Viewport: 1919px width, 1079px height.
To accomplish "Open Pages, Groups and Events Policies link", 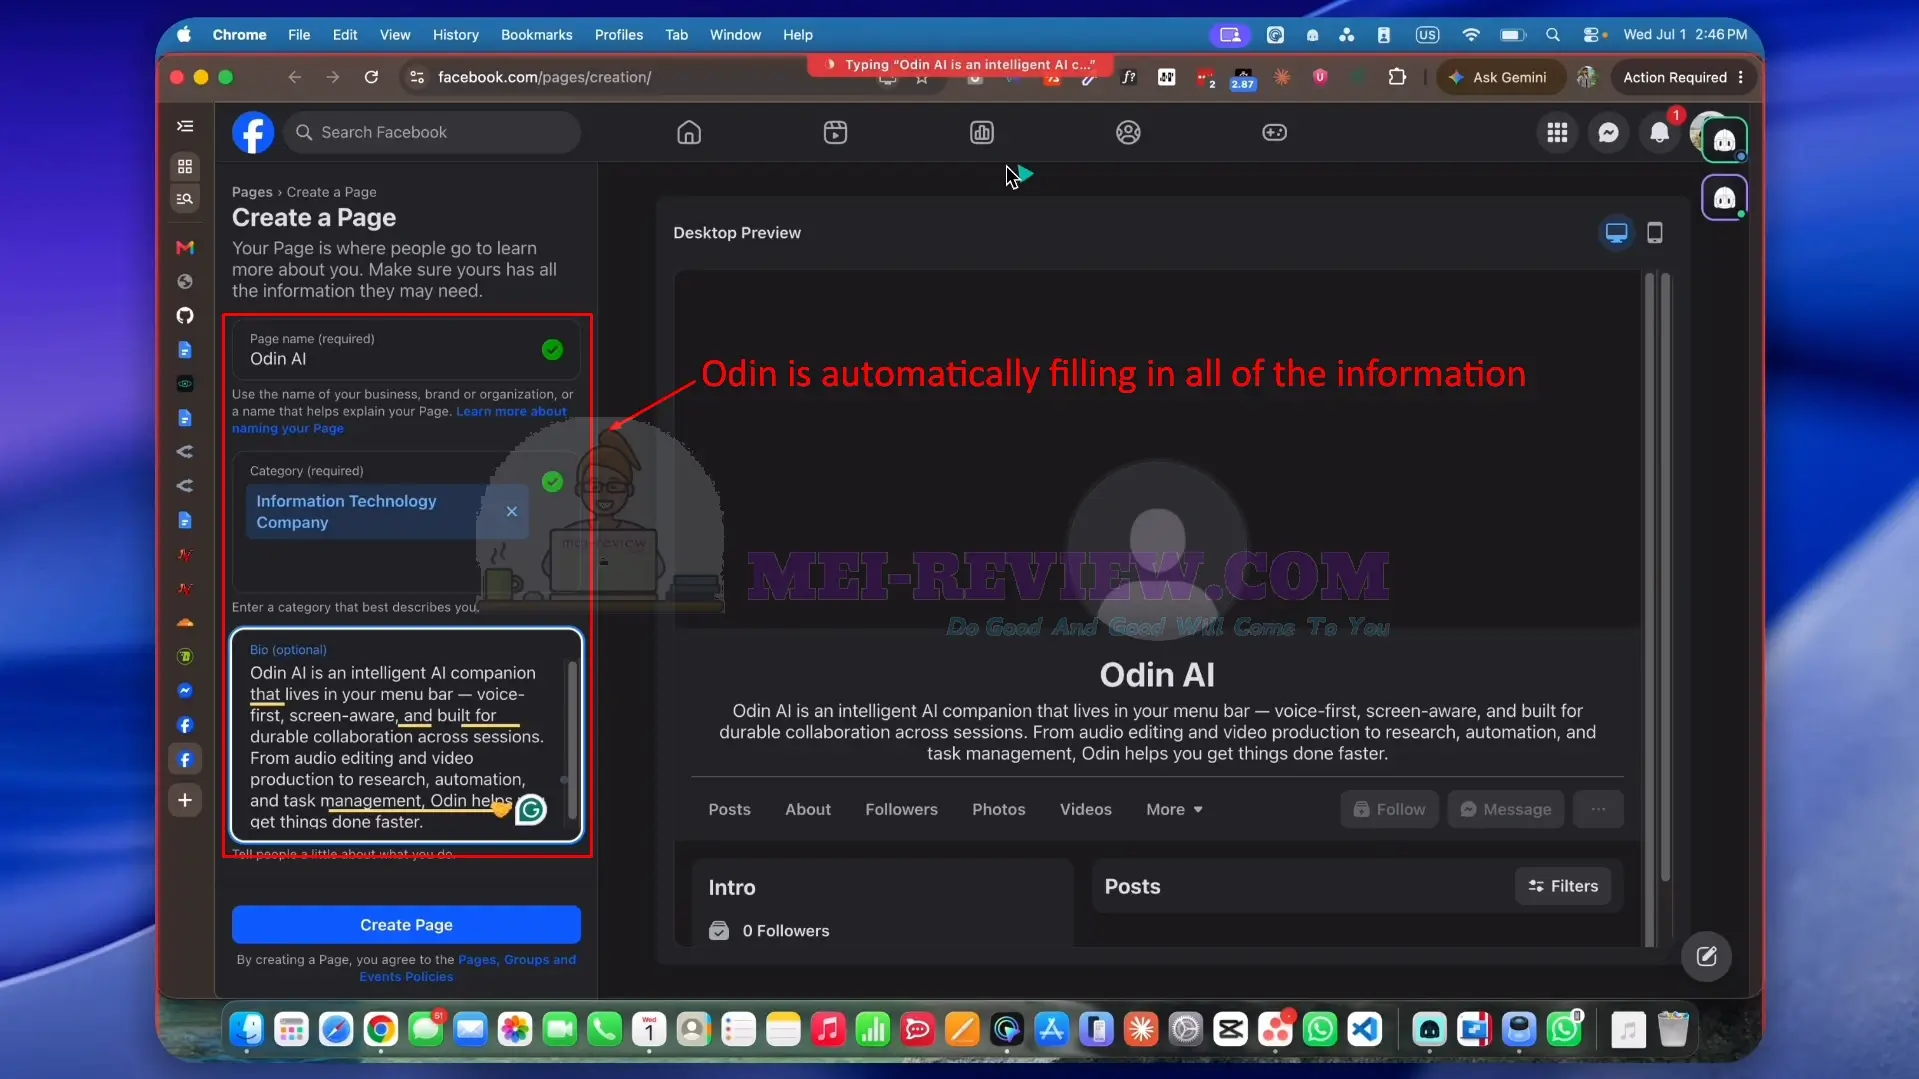I will (x=467, y=968).
